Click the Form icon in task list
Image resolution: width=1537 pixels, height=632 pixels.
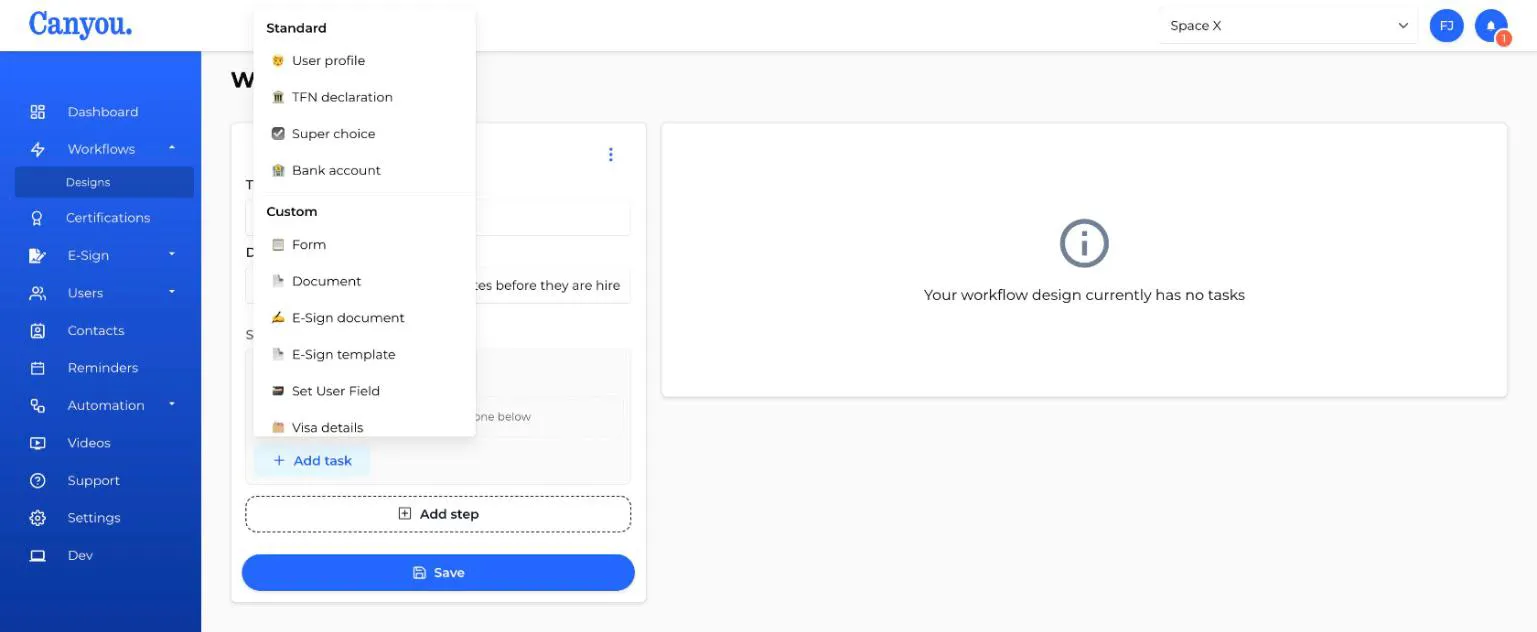coord(278,245)
